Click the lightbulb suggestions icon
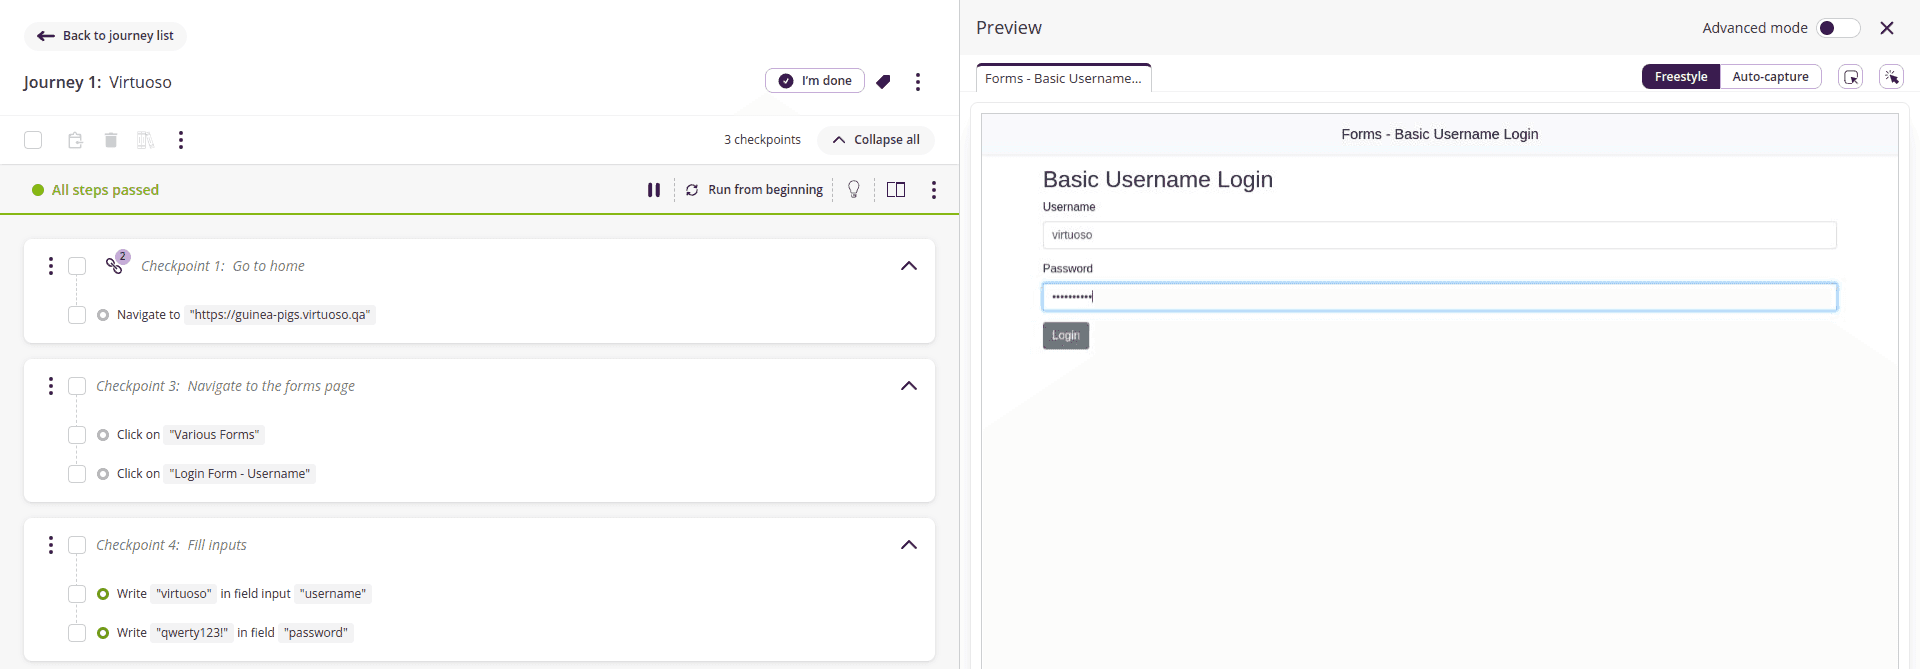This screenshot has height=669, width=1920. coord(854,190)
